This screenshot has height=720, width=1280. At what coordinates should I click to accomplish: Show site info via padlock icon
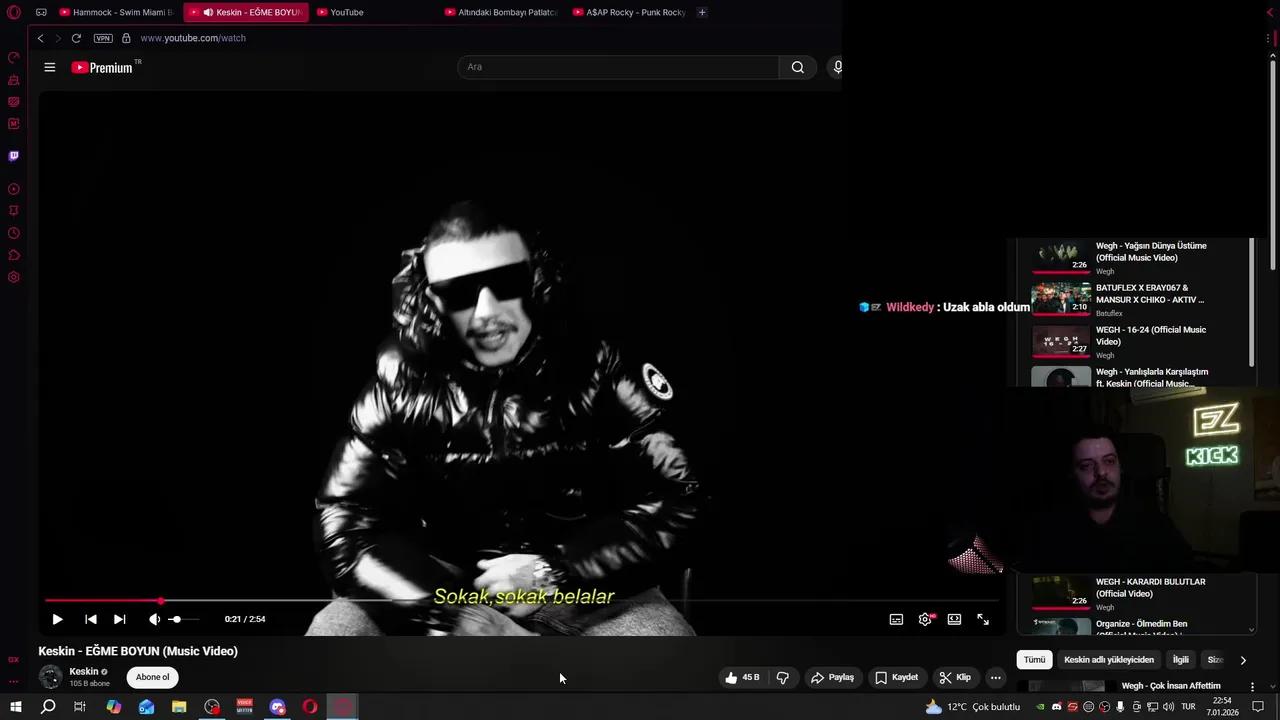pos(126,38)
